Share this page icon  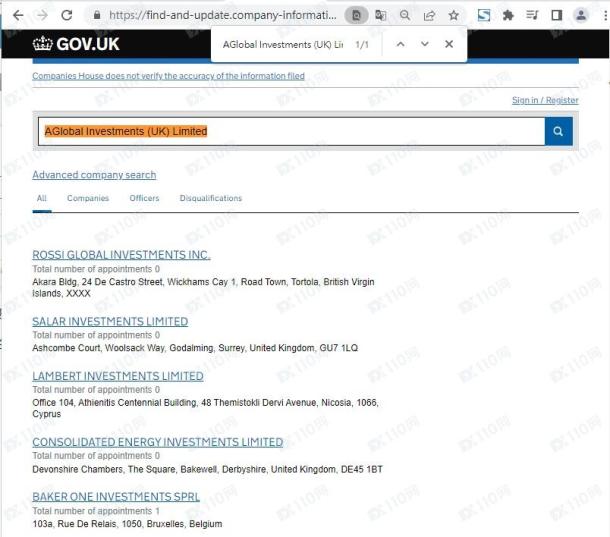[x=429, y=16]
